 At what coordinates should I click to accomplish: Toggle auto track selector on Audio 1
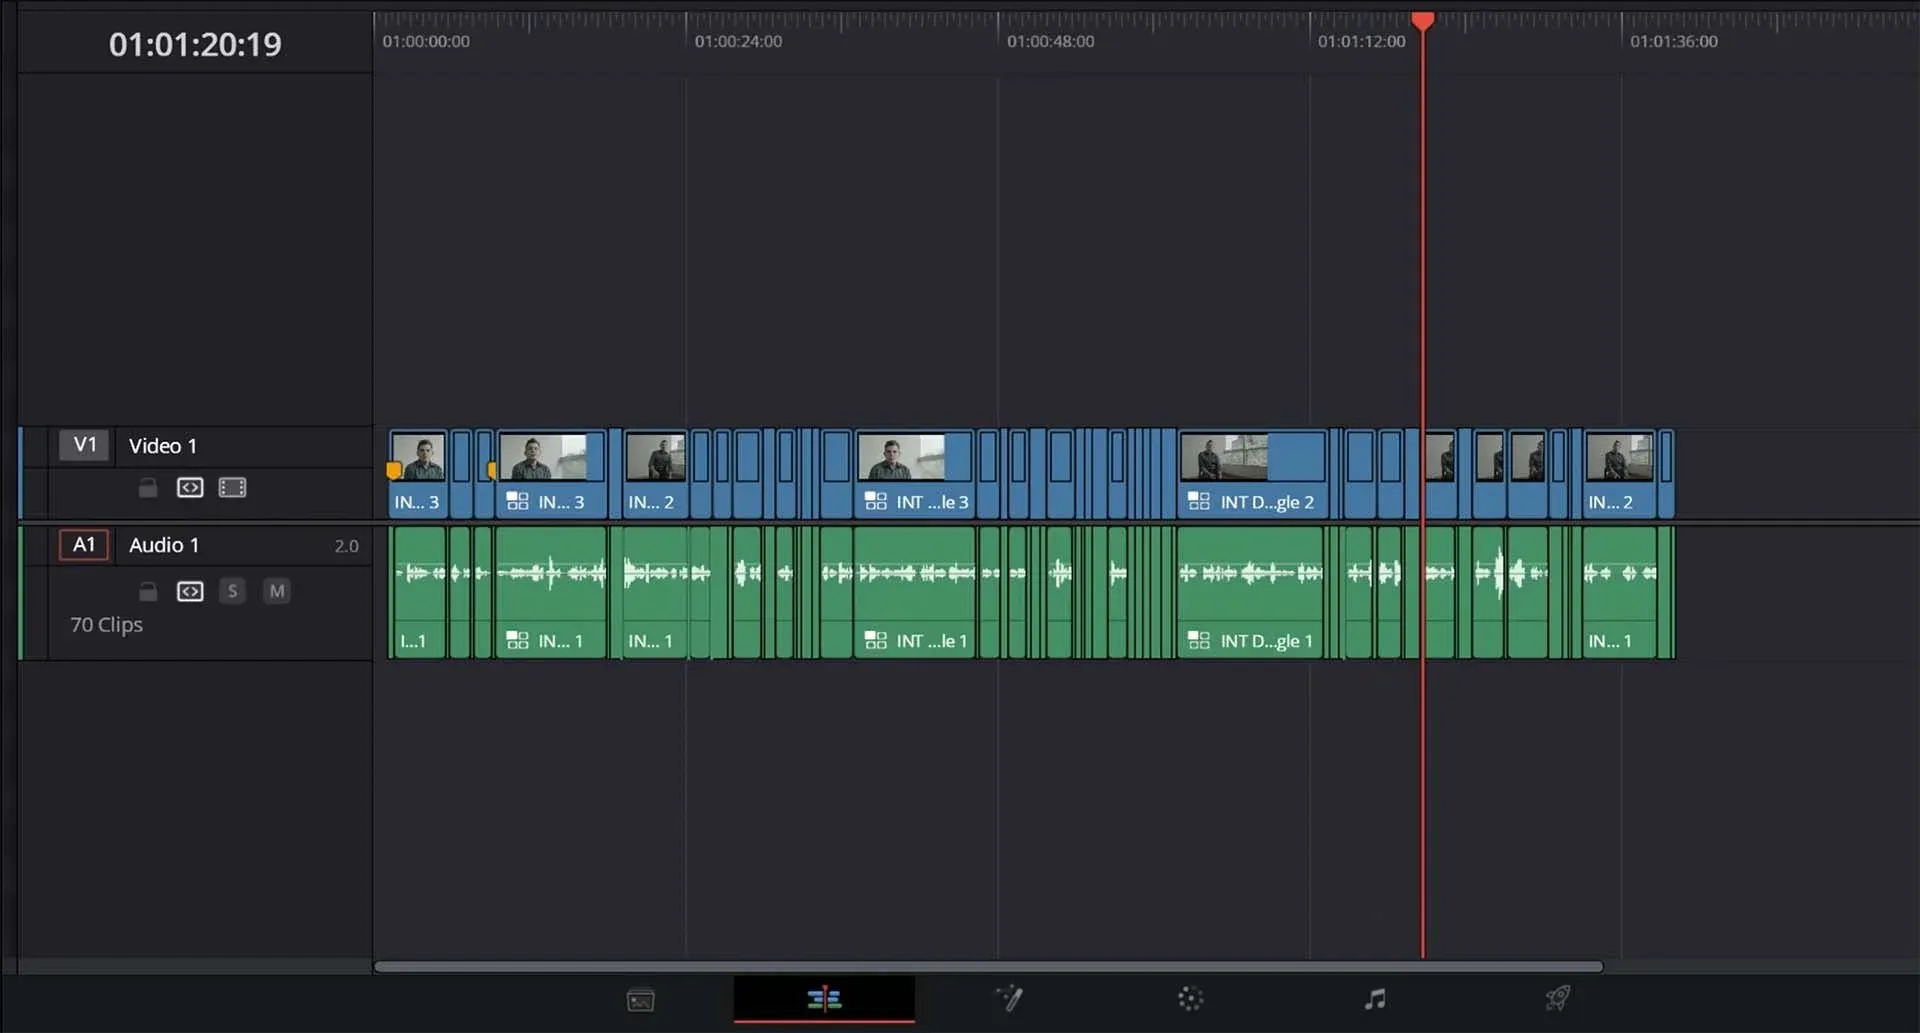(x=190, y=591)
